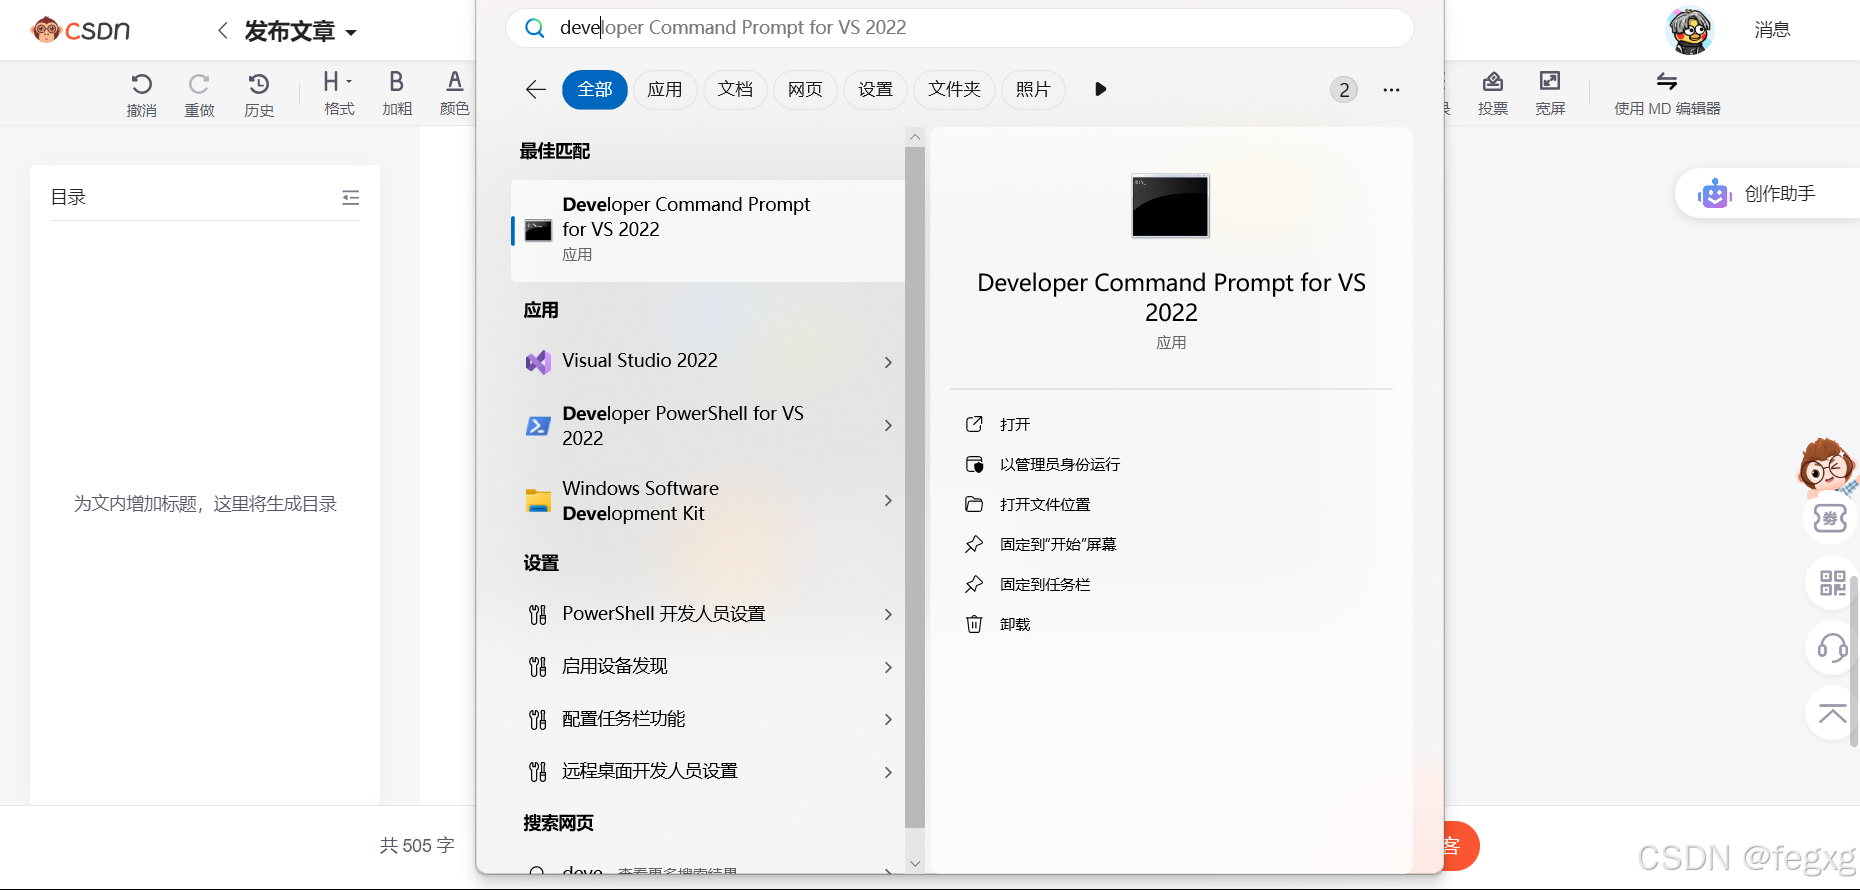This screenshot has width=1860, height=890.
Task: Click the CSDN logo
Action: [x=81, y=30]
